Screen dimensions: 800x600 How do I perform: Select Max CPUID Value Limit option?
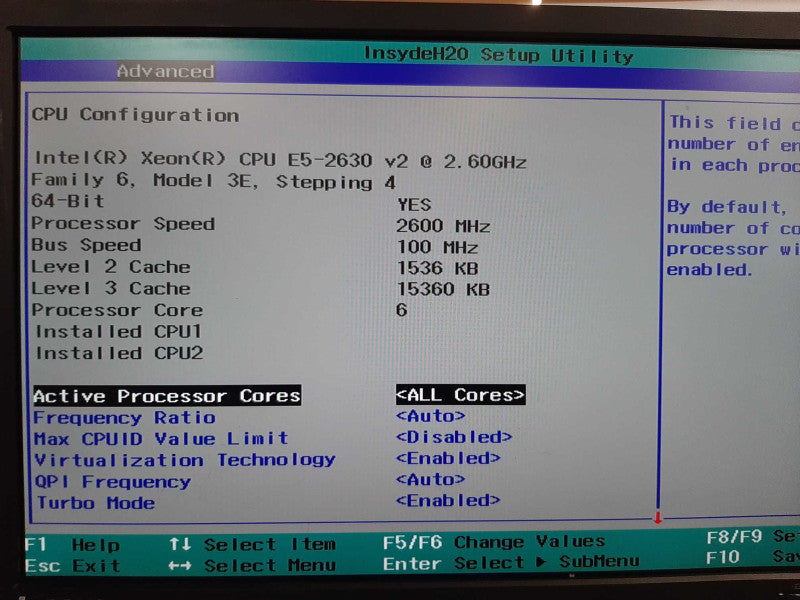161,438
